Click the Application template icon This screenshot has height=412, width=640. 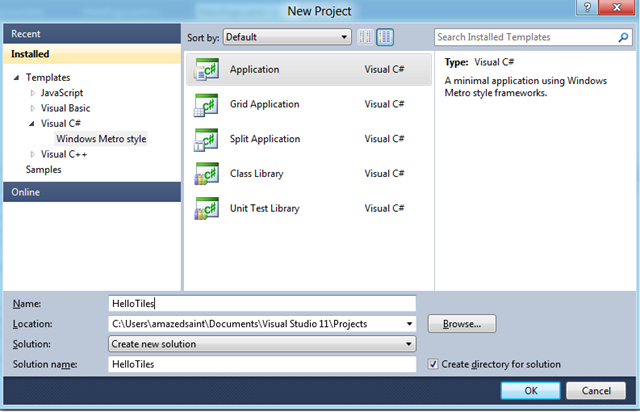pos(207,69)
